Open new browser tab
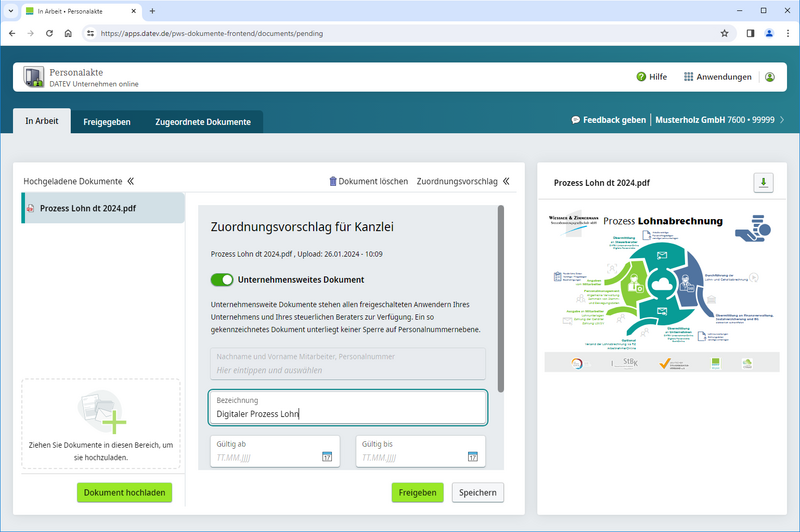The height and width of the screenshot is (532, 800). click(x=152, y=11)
